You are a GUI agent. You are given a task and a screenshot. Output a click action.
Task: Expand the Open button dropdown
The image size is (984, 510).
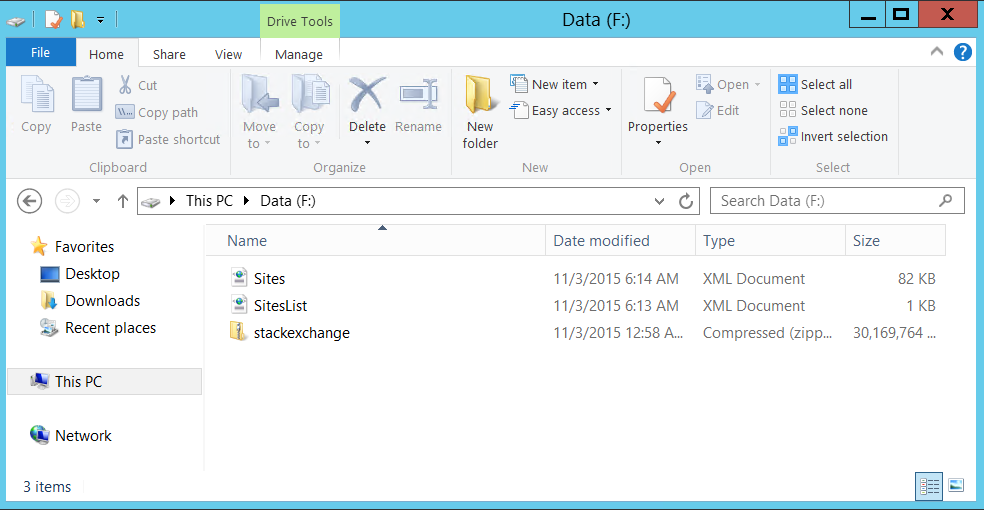[757, 85]
